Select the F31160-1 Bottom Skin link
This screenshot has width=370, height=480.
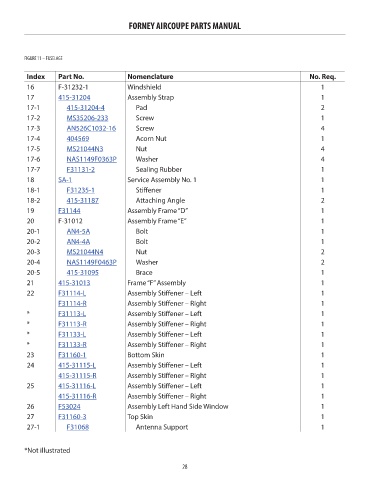pos(72,355)
